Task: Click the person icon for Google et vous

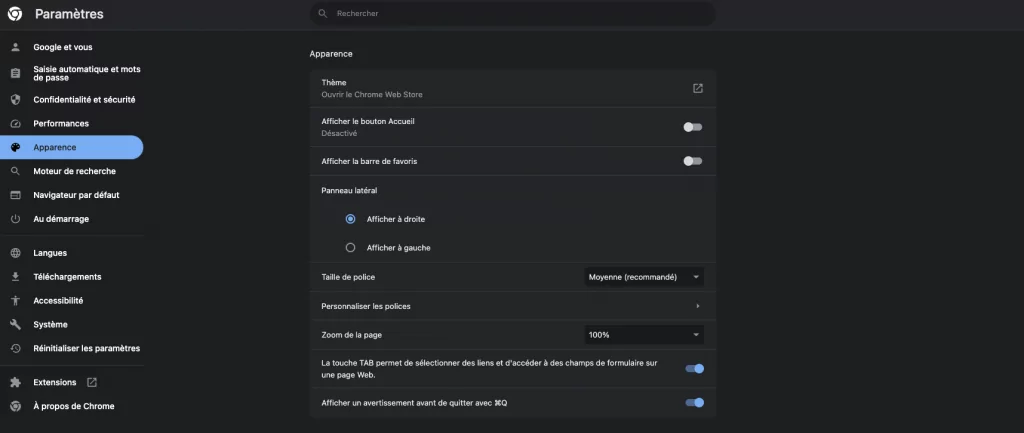Action: [15, 47]
